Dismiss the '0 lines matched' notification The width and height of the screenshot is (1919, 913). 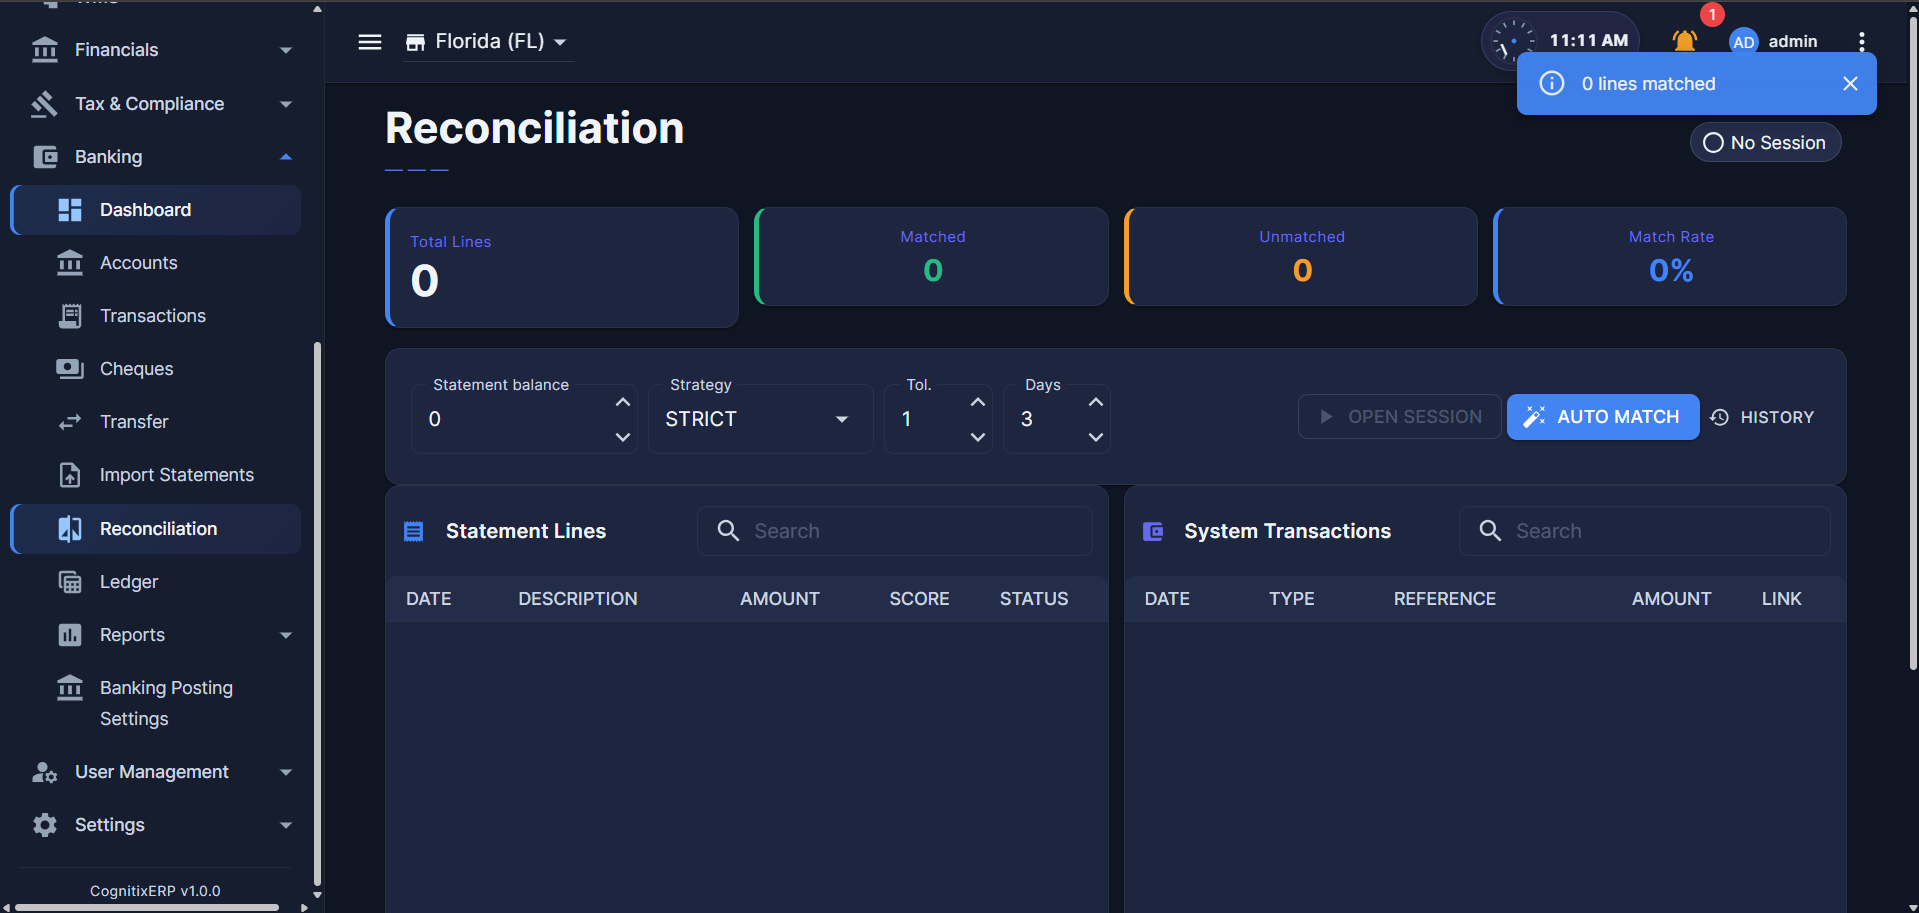1850,84
